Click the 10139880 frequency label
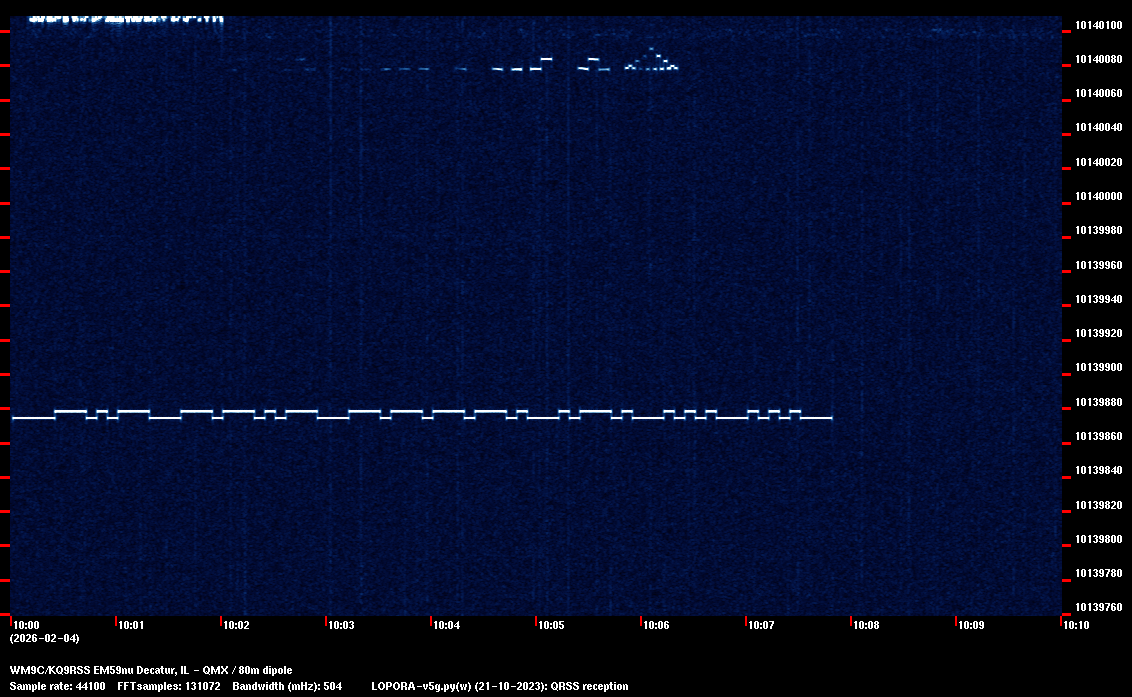Screen dimensions: 1132x697 pyautogui.click(x=1097, y=402)
